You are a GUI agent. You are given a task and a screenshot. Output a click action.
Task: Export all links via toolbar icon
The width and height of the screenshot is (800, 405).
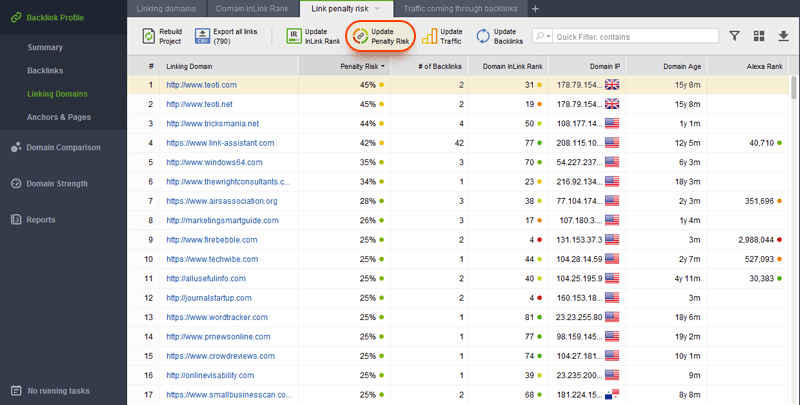point(202,36)
